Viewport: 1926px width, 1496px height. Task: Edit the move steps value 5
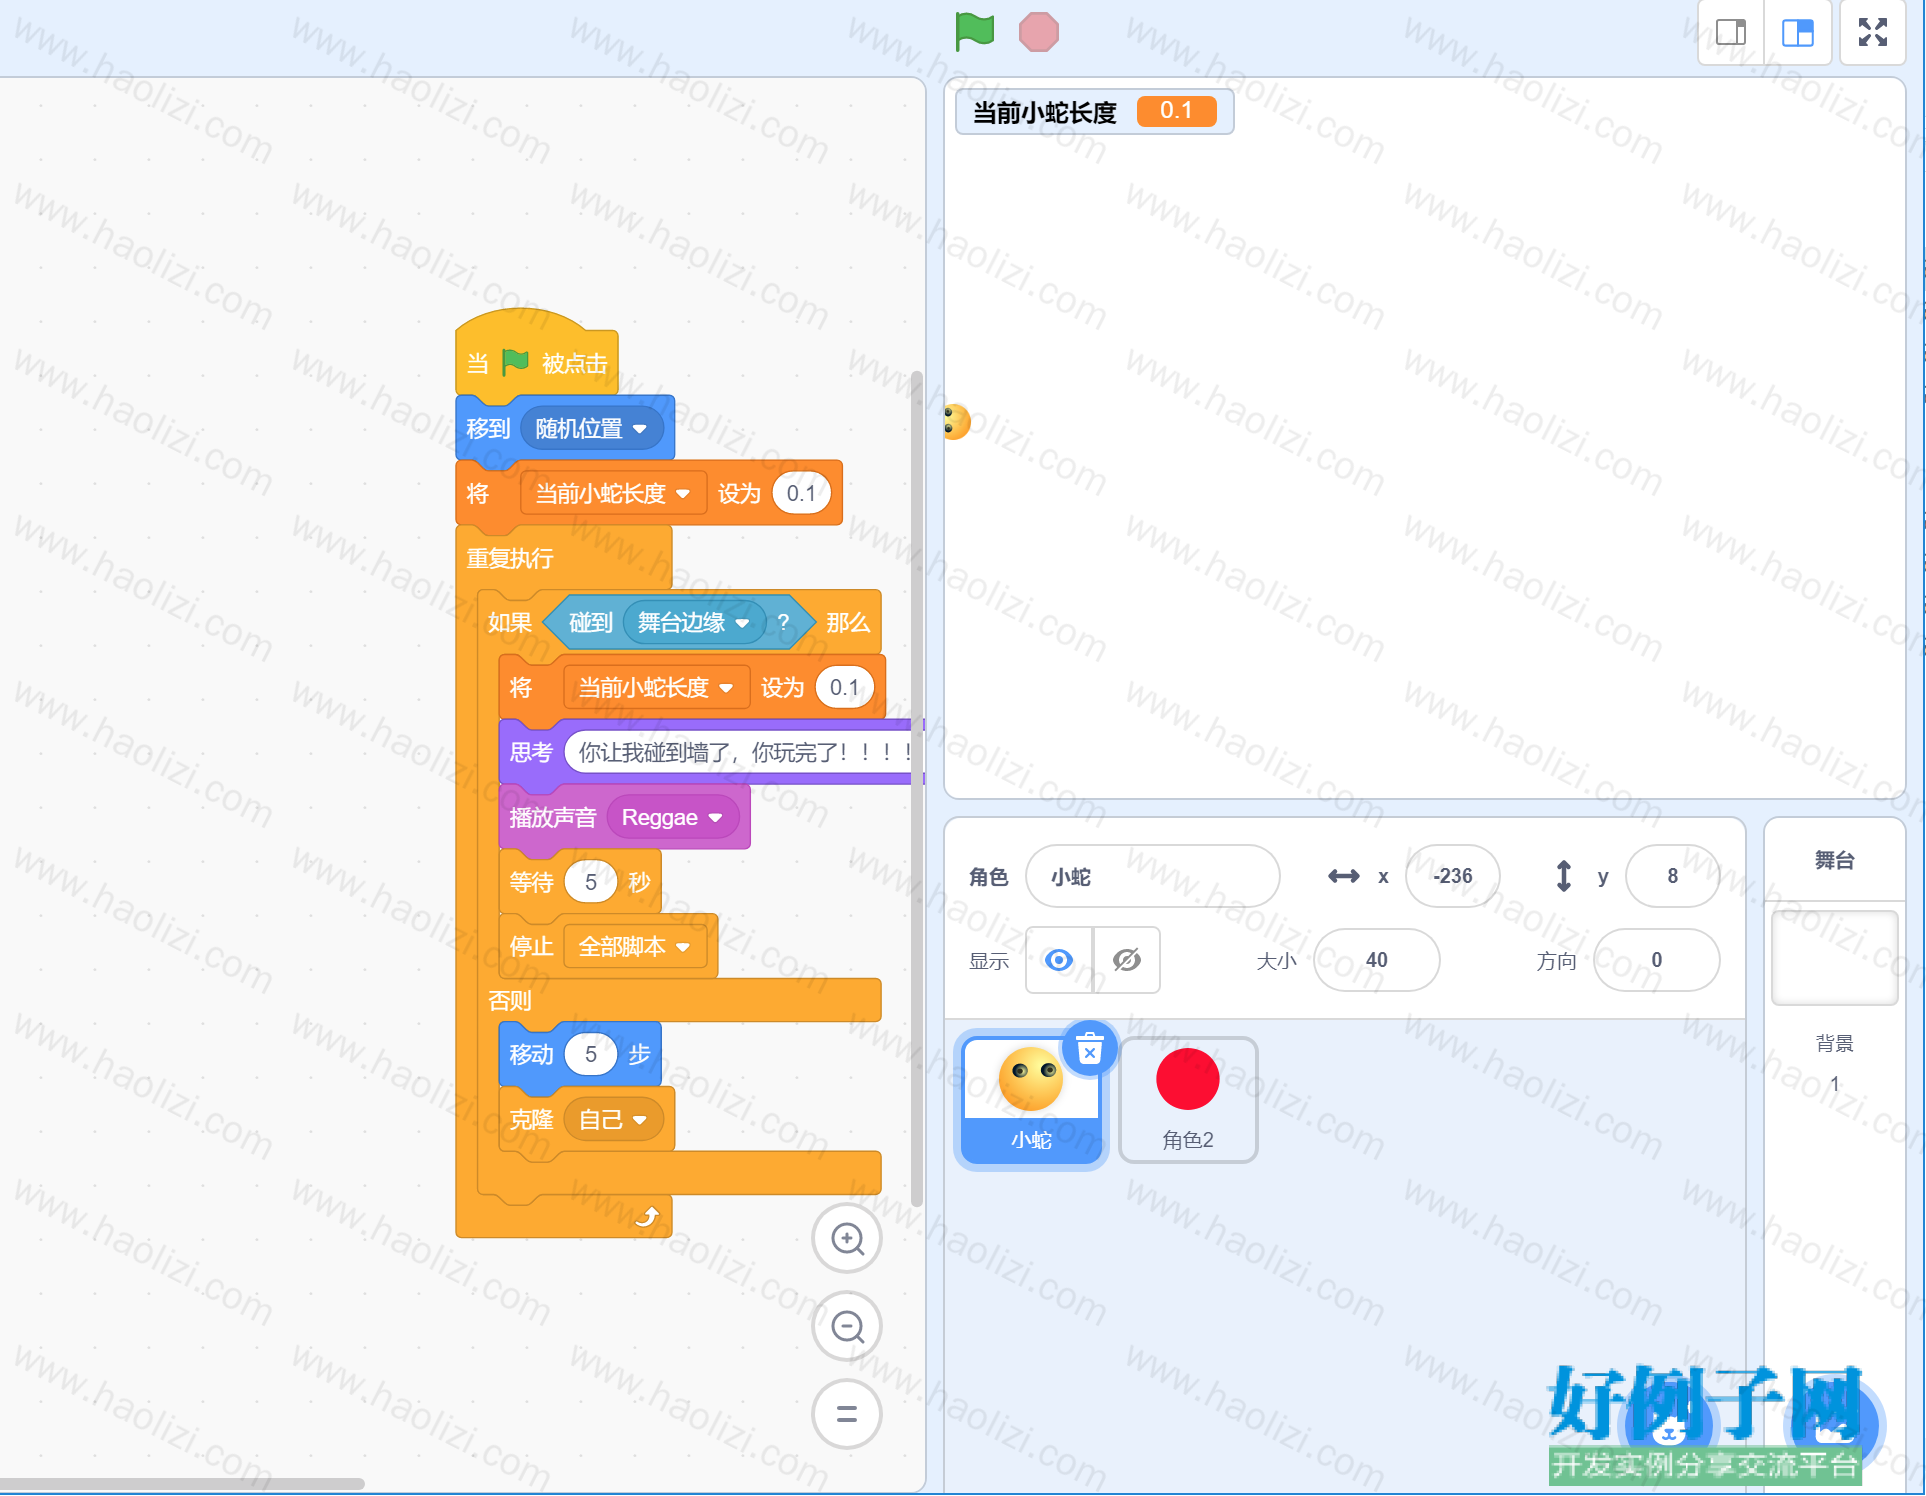pyautogui.click(x=591, y=1055)
